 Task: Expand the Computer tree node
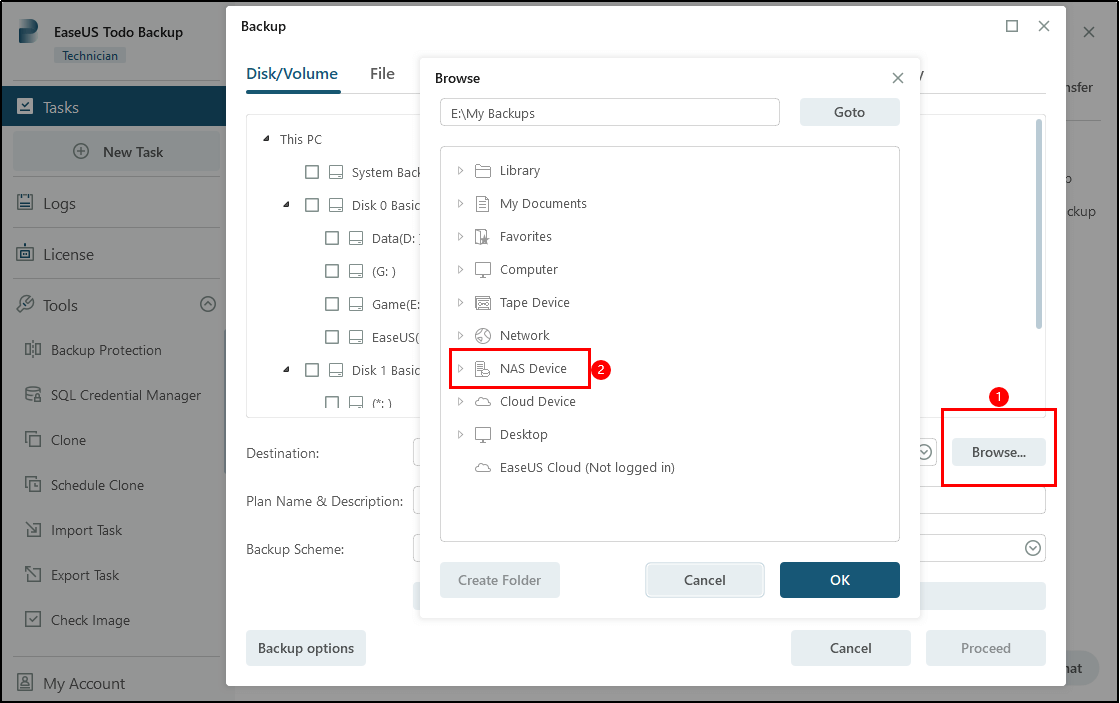(x=460, y=270)
